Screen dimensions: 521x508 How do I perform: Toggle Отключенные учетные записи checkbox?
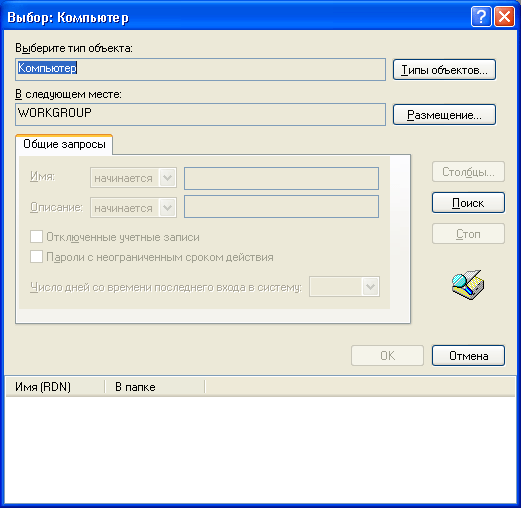coord(36,237)
